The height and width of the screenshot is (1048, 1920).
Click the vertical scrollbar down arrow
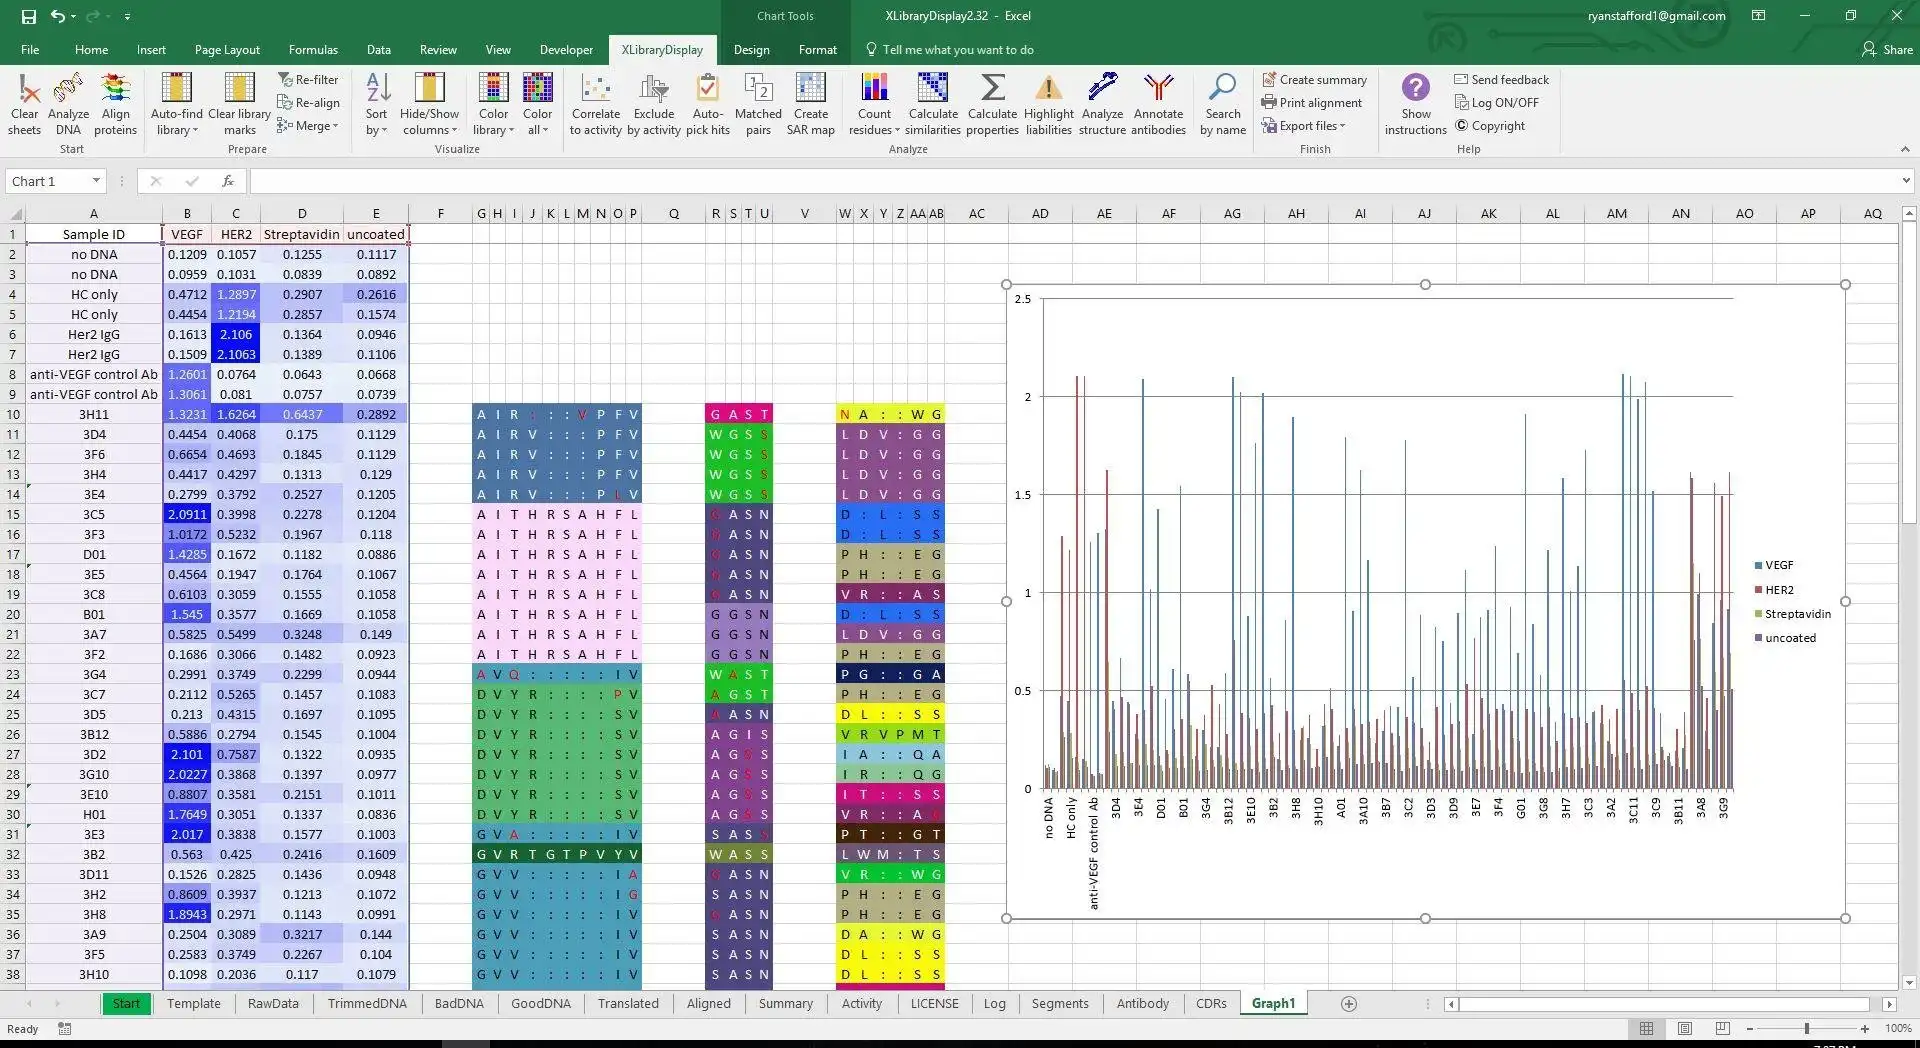(x=1908, y=983)
